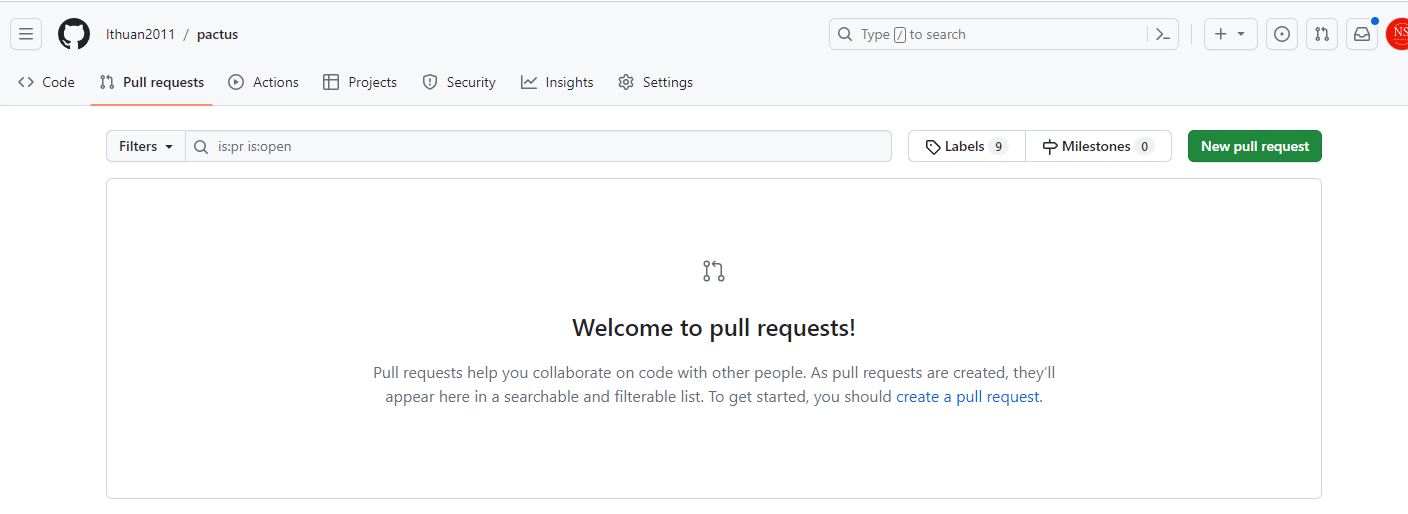Click the user profile avatar
The width and height of the screenshot is (1408, 514).
coord(1398,34)
